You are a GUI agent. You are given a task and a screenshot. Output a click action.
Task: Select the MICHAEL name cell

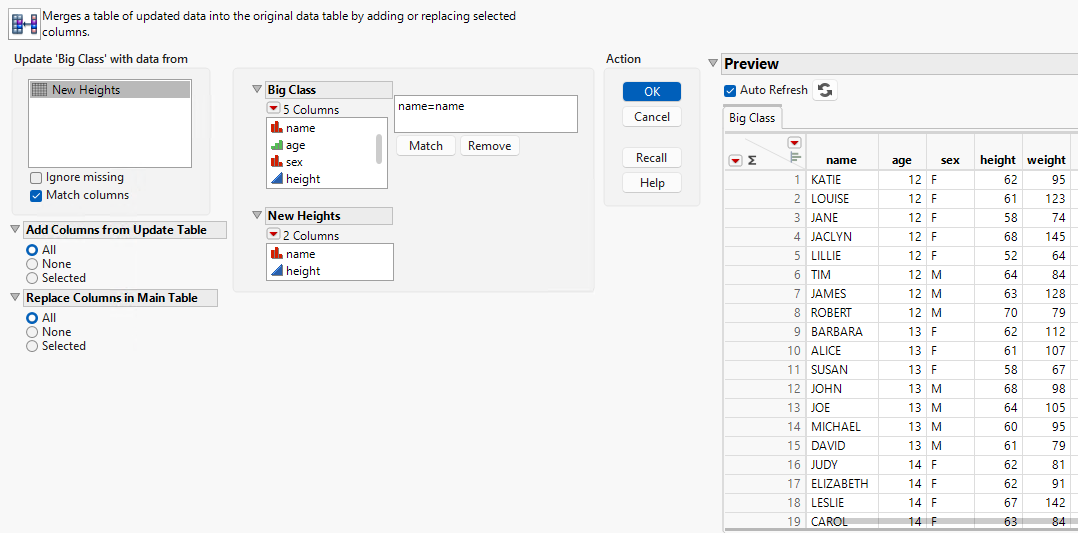coord(842,426)
